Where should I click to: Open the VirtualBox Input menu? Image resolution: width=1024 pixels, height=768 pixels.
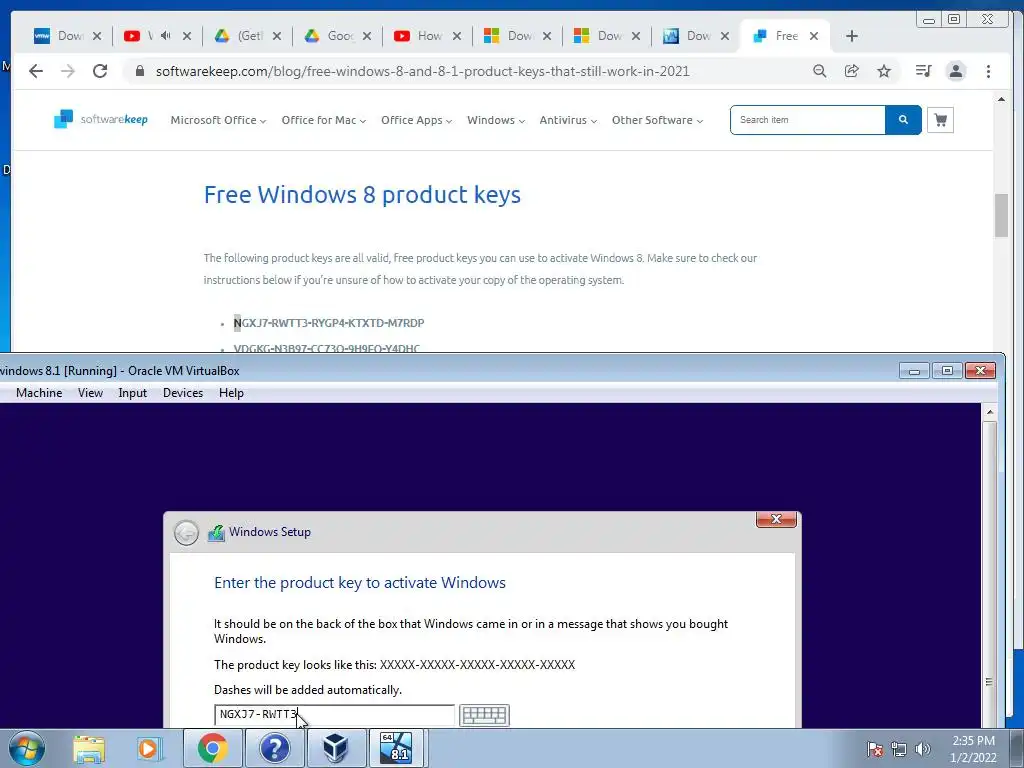(x=133, y=392)
